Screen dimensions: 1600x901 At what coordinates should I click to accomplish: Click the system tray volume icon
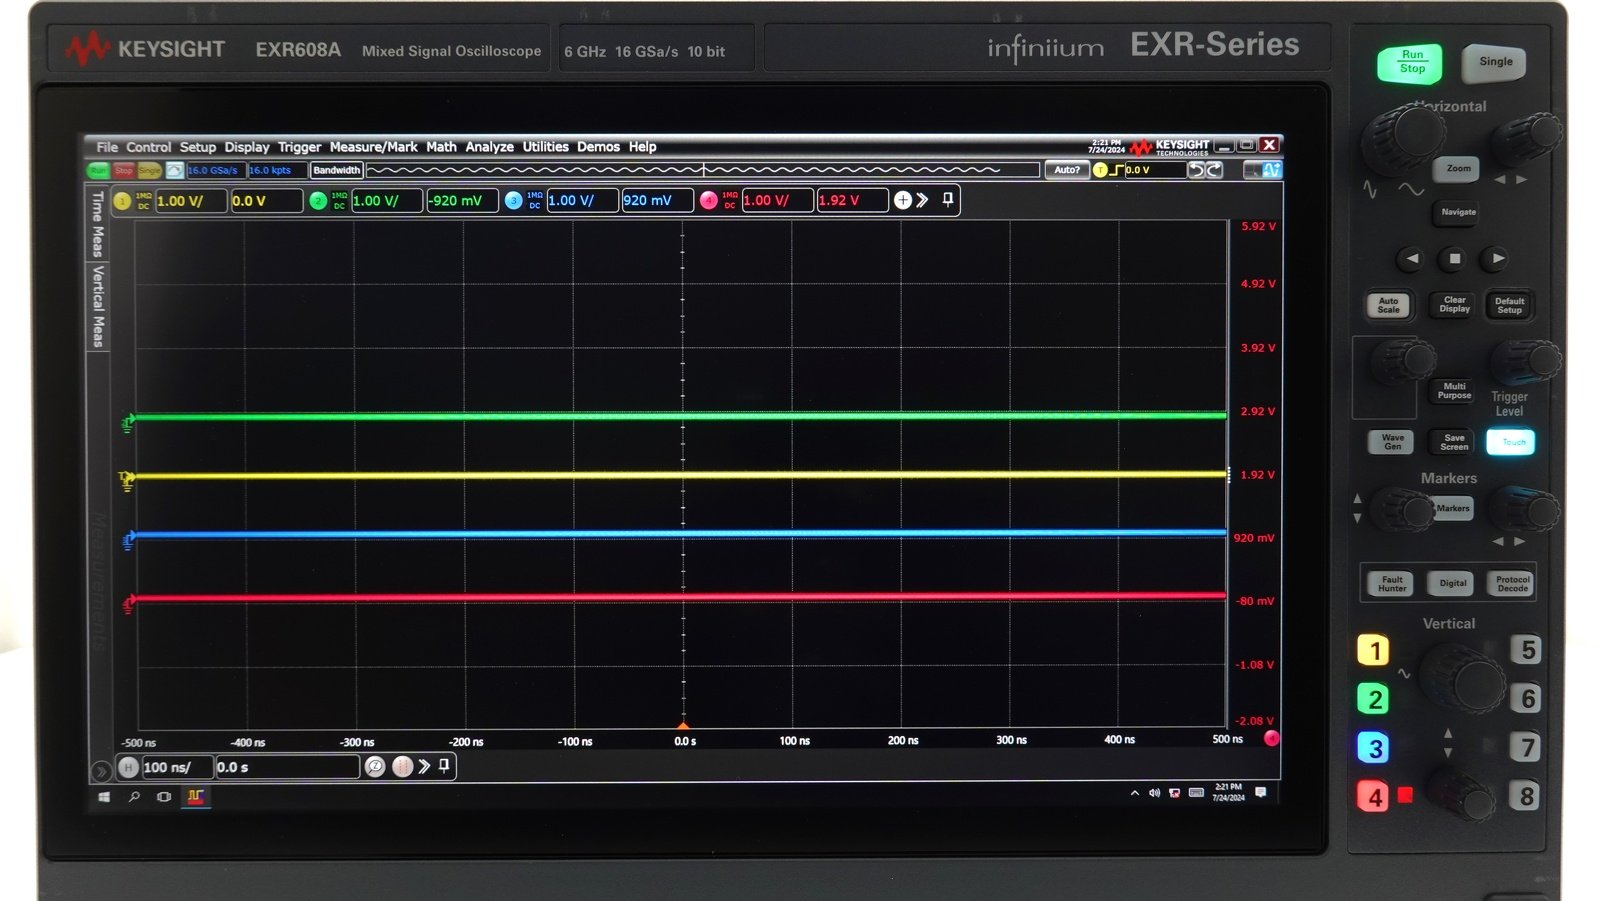(x=1154, y=793)
